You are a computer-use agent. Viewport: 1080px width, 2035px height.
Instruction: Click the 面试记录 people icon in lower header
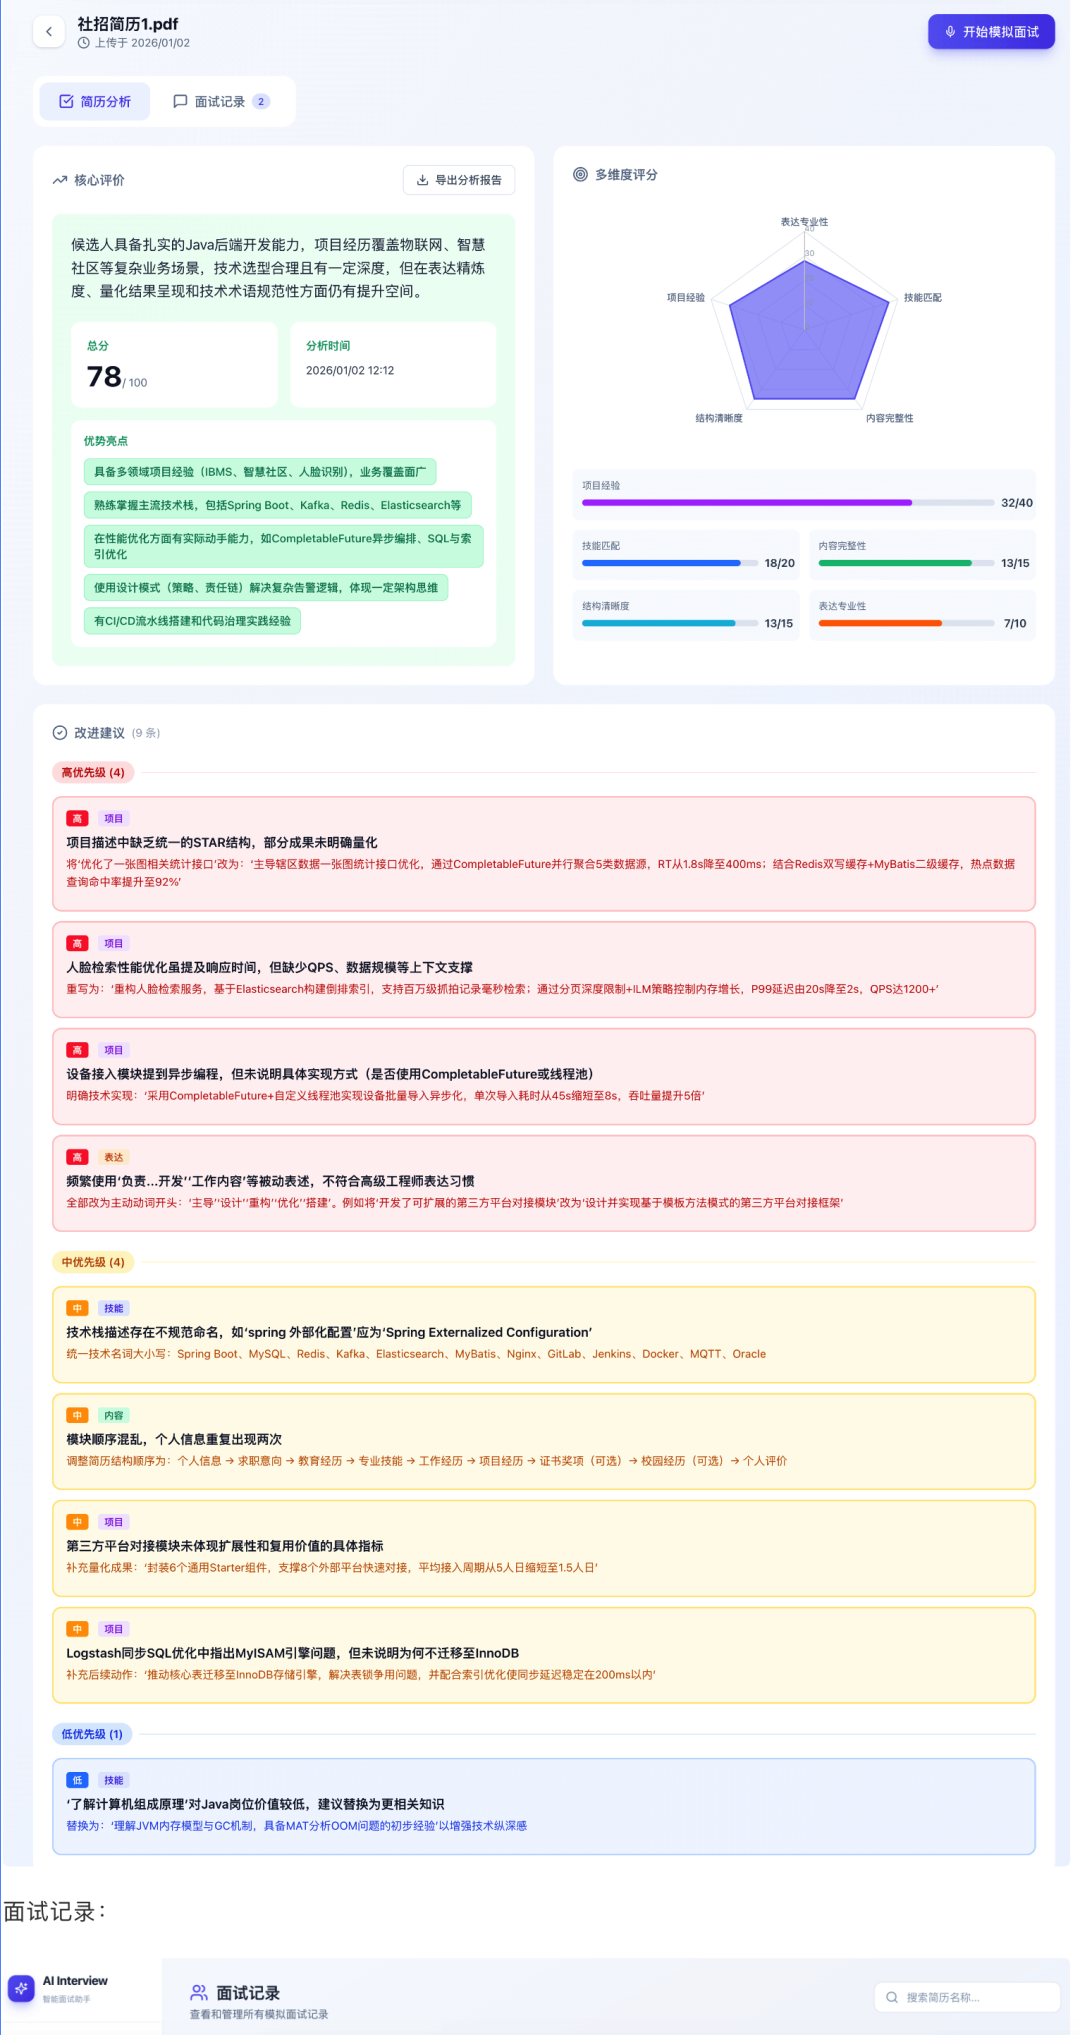pos(199,1992)
